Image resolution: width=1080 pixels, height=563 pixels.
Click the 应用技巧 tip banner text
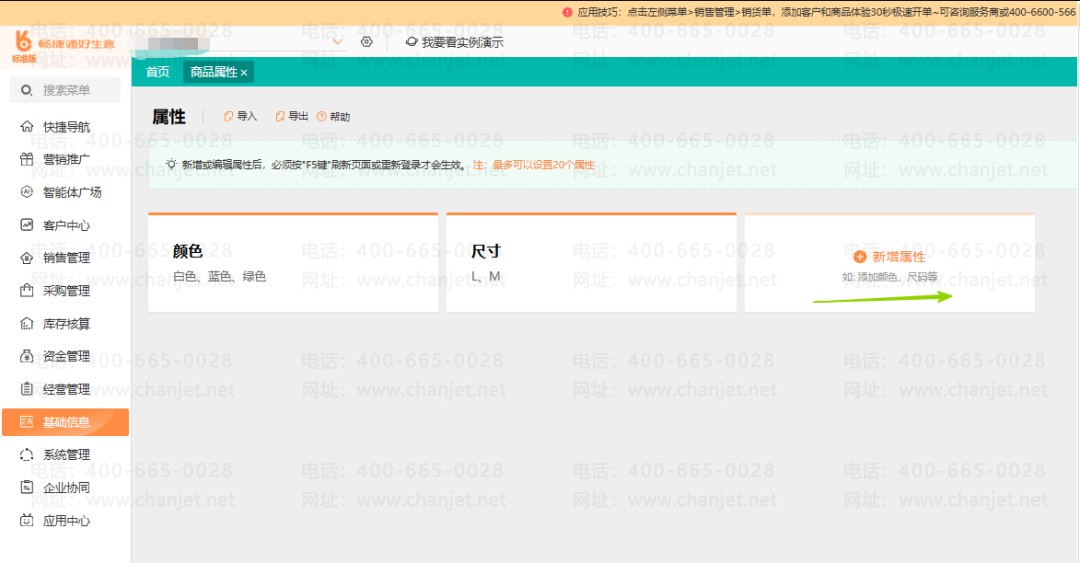[827, 12]
